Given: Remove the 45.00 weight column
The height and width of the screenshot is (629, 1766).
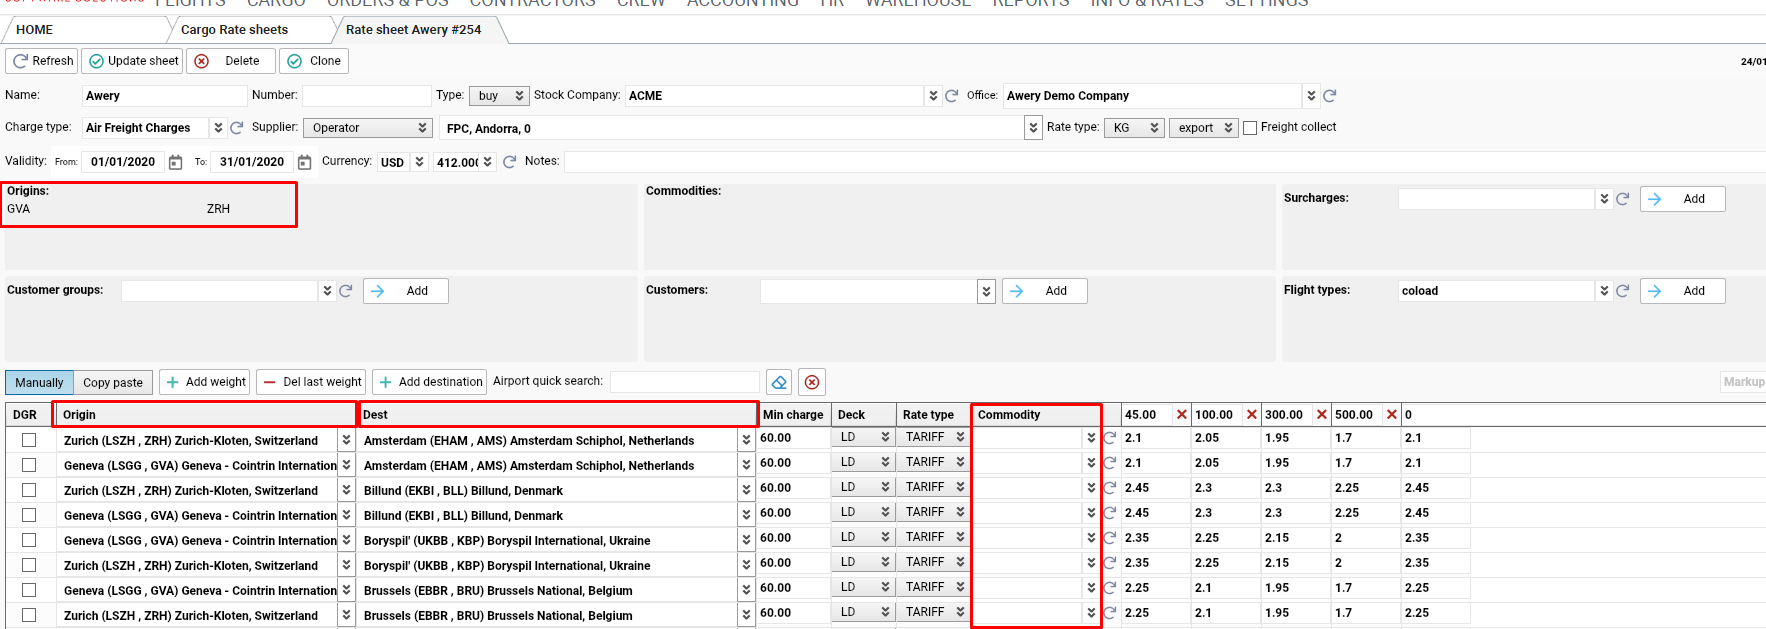Looking at the screenshot, I should (x=1182, y=415).
